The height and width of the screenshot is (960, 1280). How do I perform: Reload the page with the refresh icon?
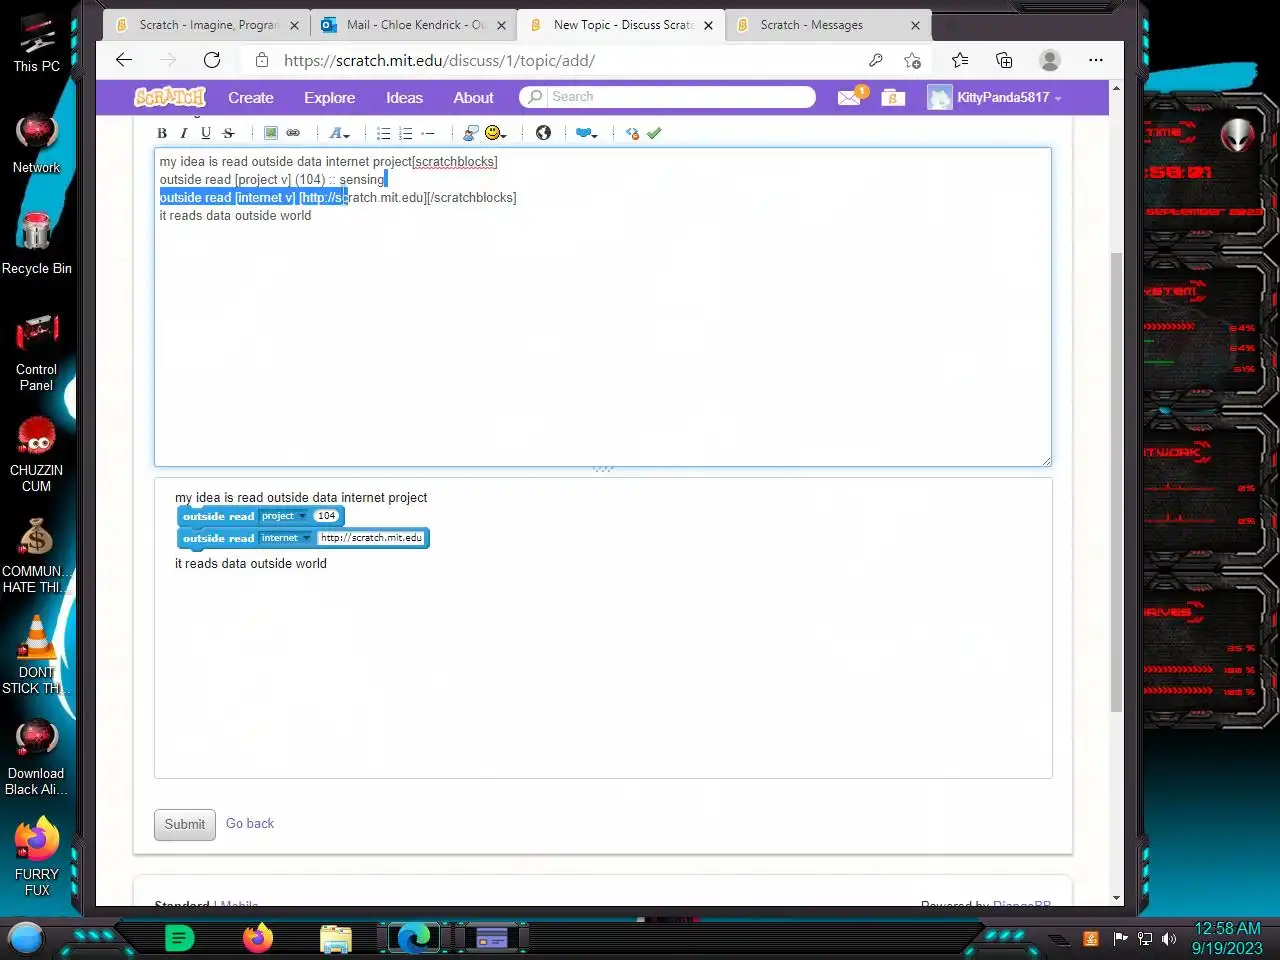[212, 60]
